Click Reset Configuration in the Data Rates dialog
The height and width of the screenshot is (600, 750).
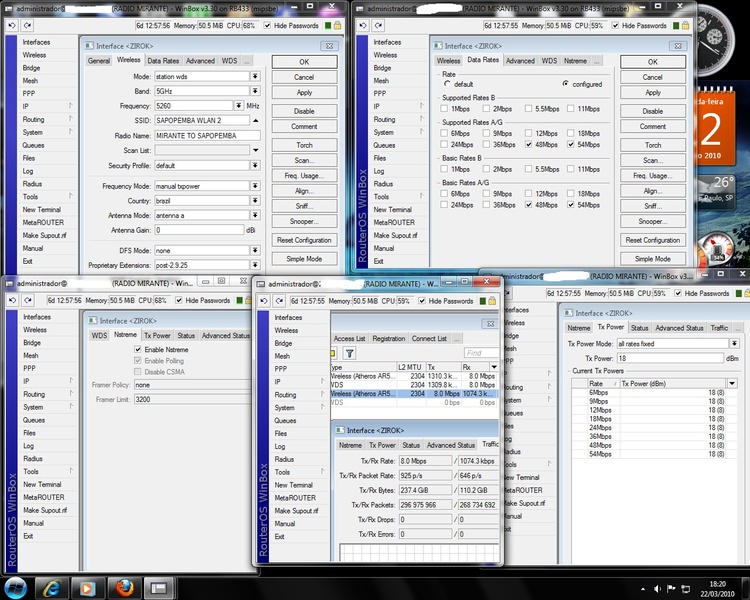point(653,240)
